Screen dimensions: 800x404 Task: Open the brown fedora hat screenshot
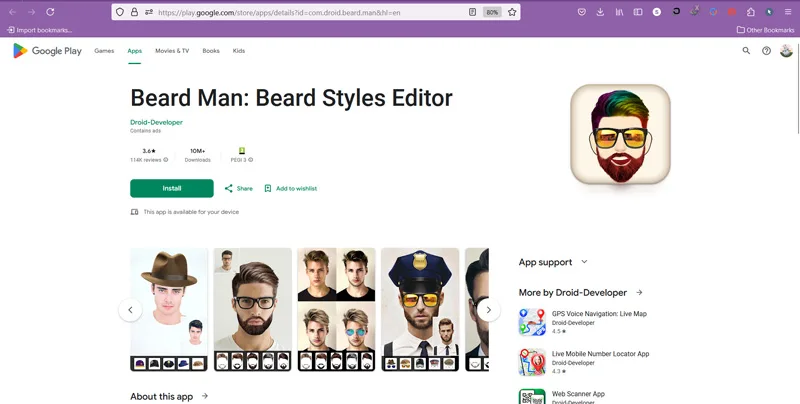point(169,310)
